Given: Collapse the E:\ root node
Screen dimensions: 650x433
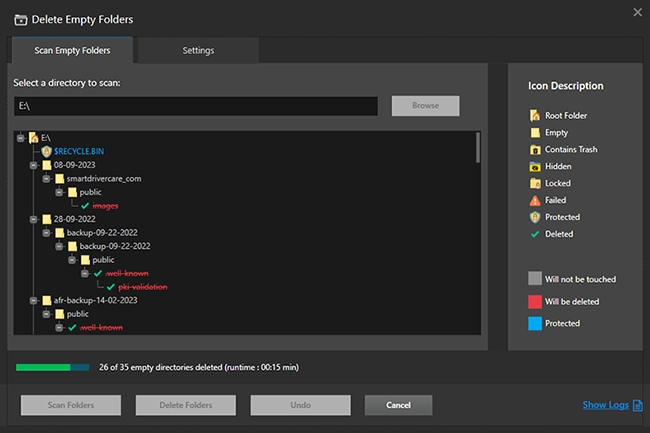Looking at the screenshot, I should [x=21, y=138].
